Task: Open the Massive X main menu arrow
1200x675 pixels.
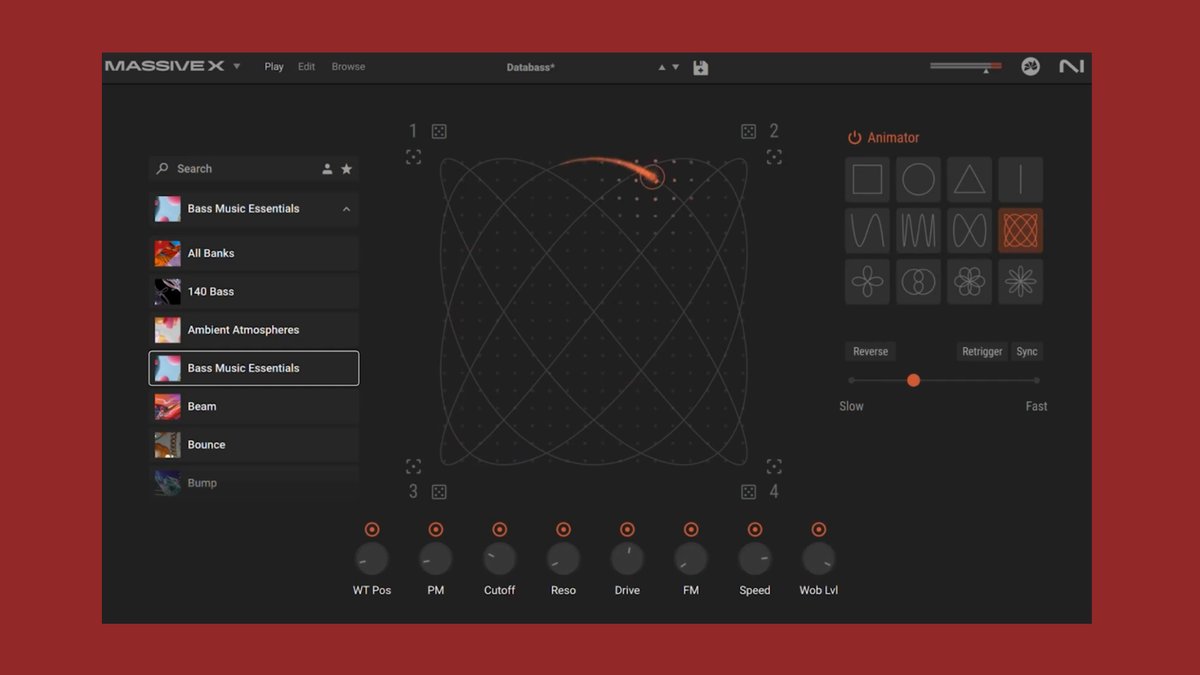Action: [x=237, y=67]
